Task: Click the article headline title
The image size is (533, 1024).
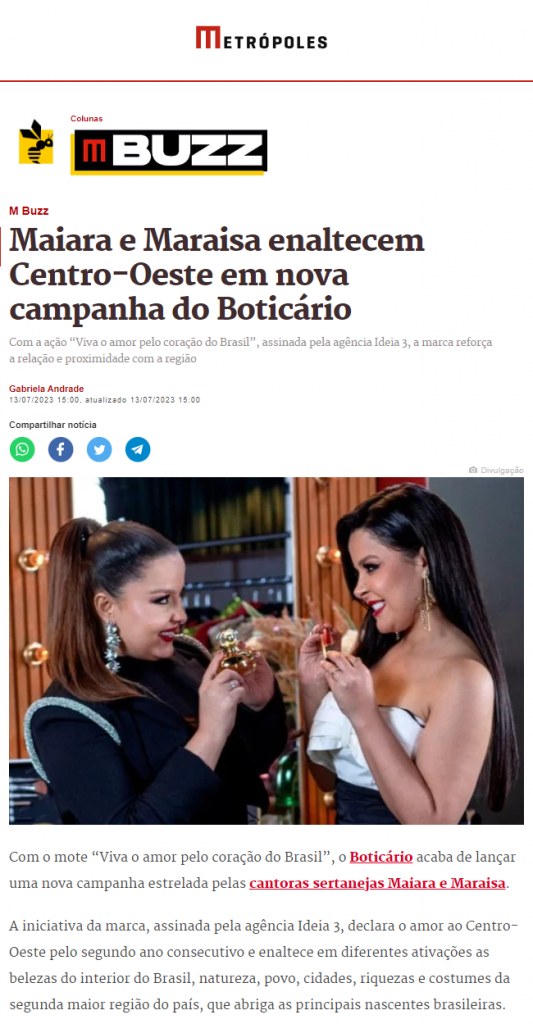Action: [x=217, y=275]
